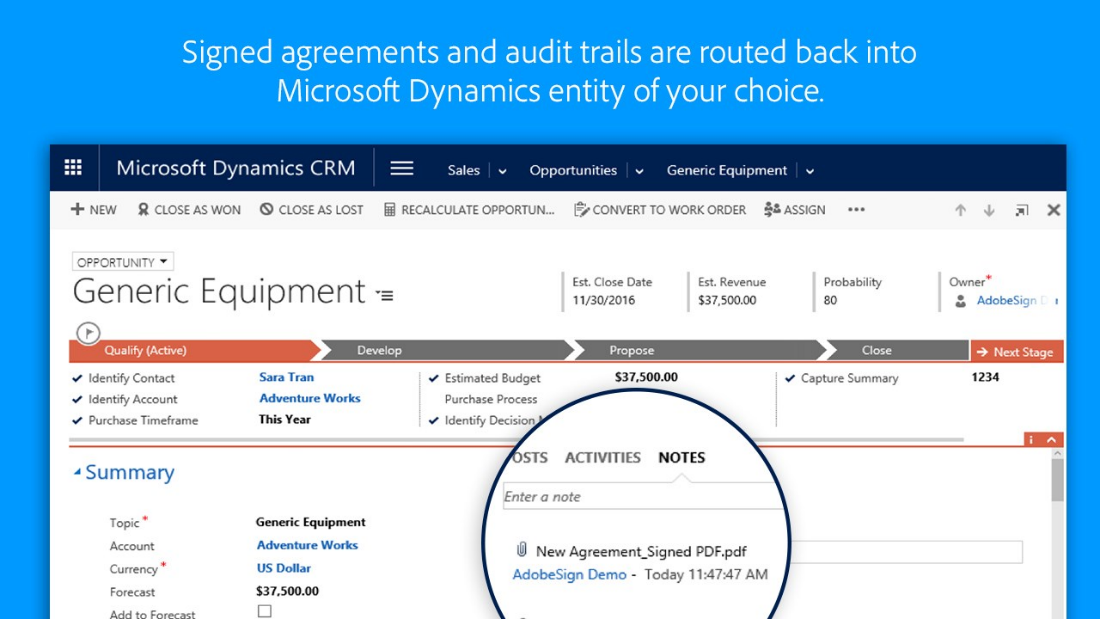The image size is (1100, 619).
Task: Select the Close stage
Action: tap(894, 350)
